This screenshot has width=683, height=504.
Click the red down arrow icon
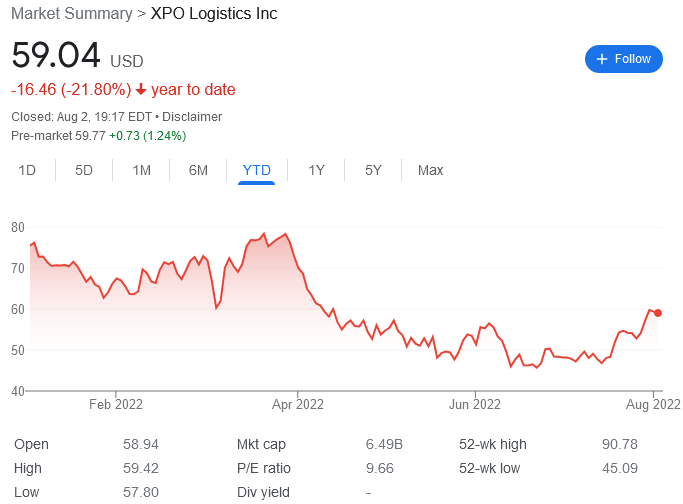click(141, 89)
